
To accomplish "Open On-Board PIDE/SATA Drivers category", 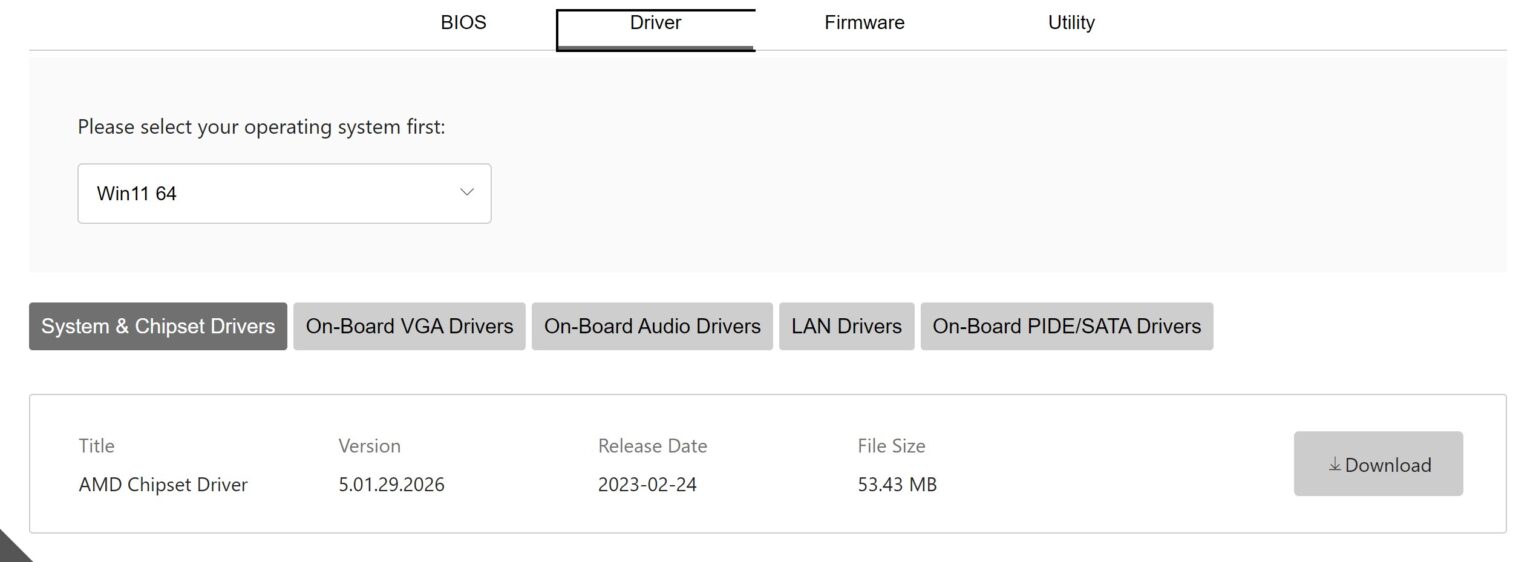I will pos(1066,327).
